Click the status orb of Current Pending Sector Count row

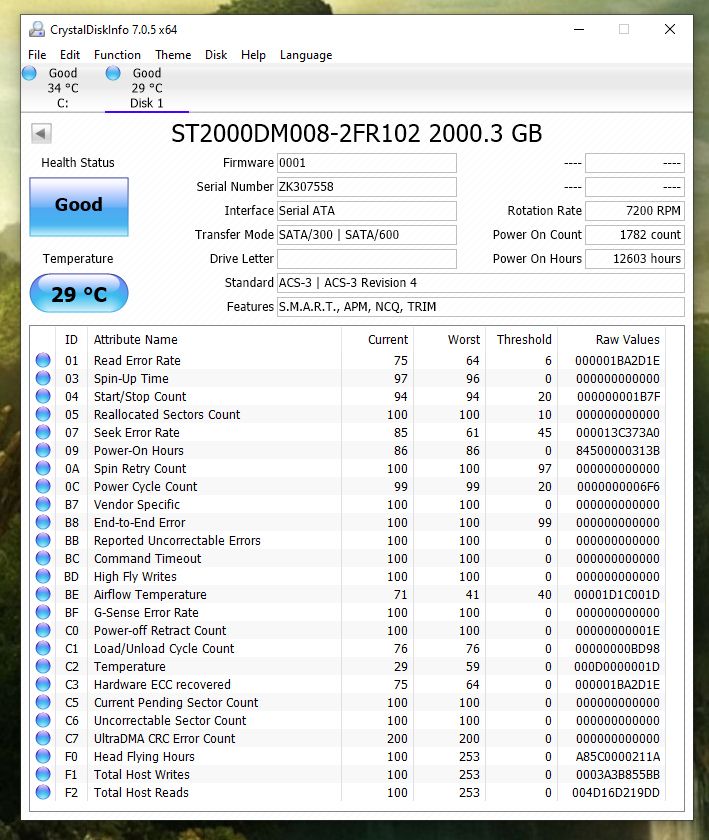pyautogui.click(x=43, y=702)
